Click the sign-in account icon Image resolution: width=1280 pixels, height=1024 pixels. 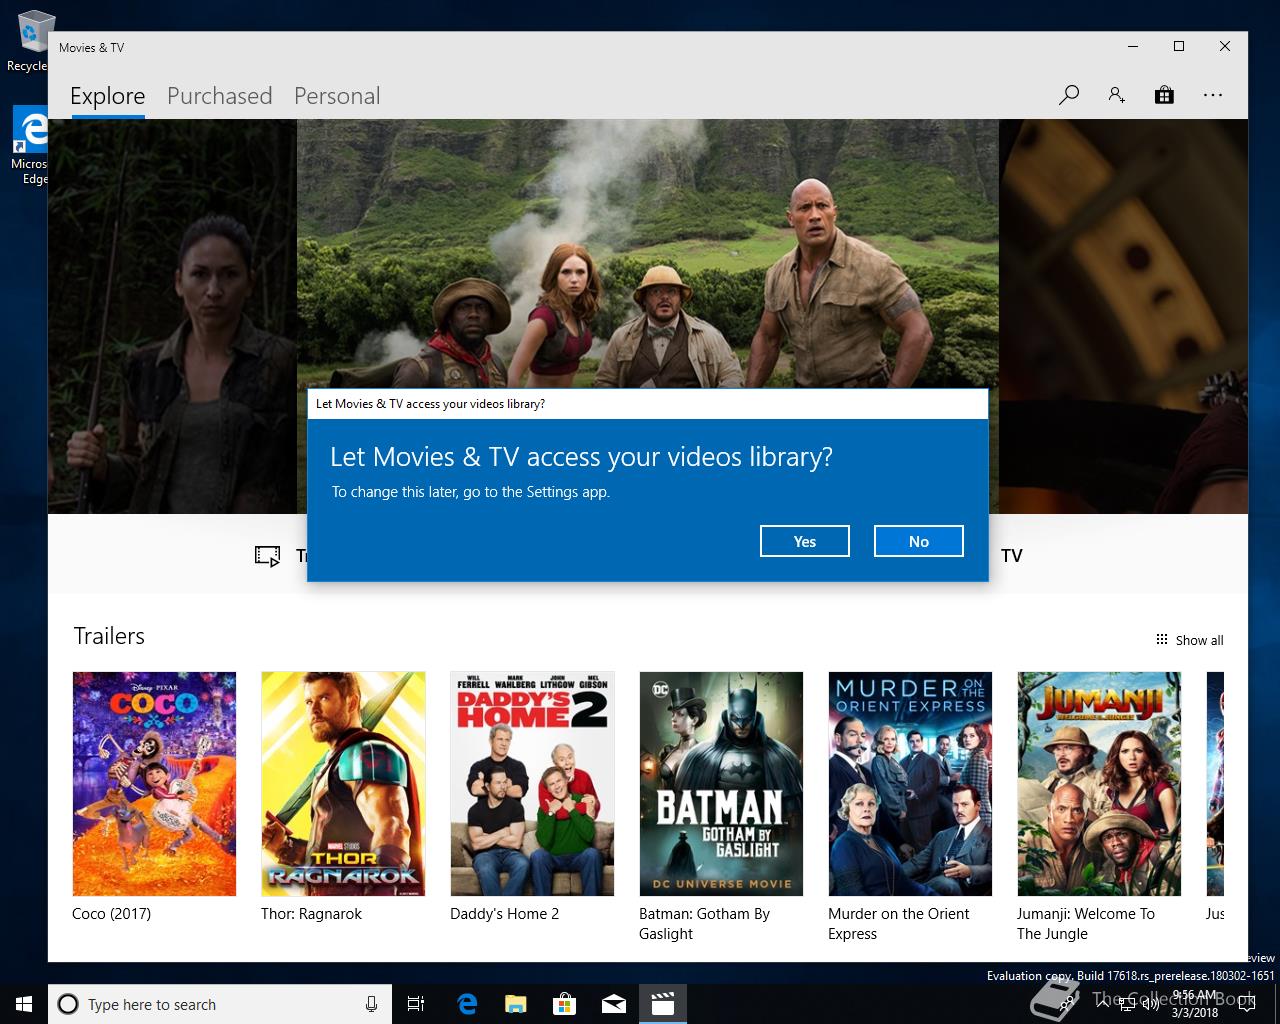tap(1116, 95)
